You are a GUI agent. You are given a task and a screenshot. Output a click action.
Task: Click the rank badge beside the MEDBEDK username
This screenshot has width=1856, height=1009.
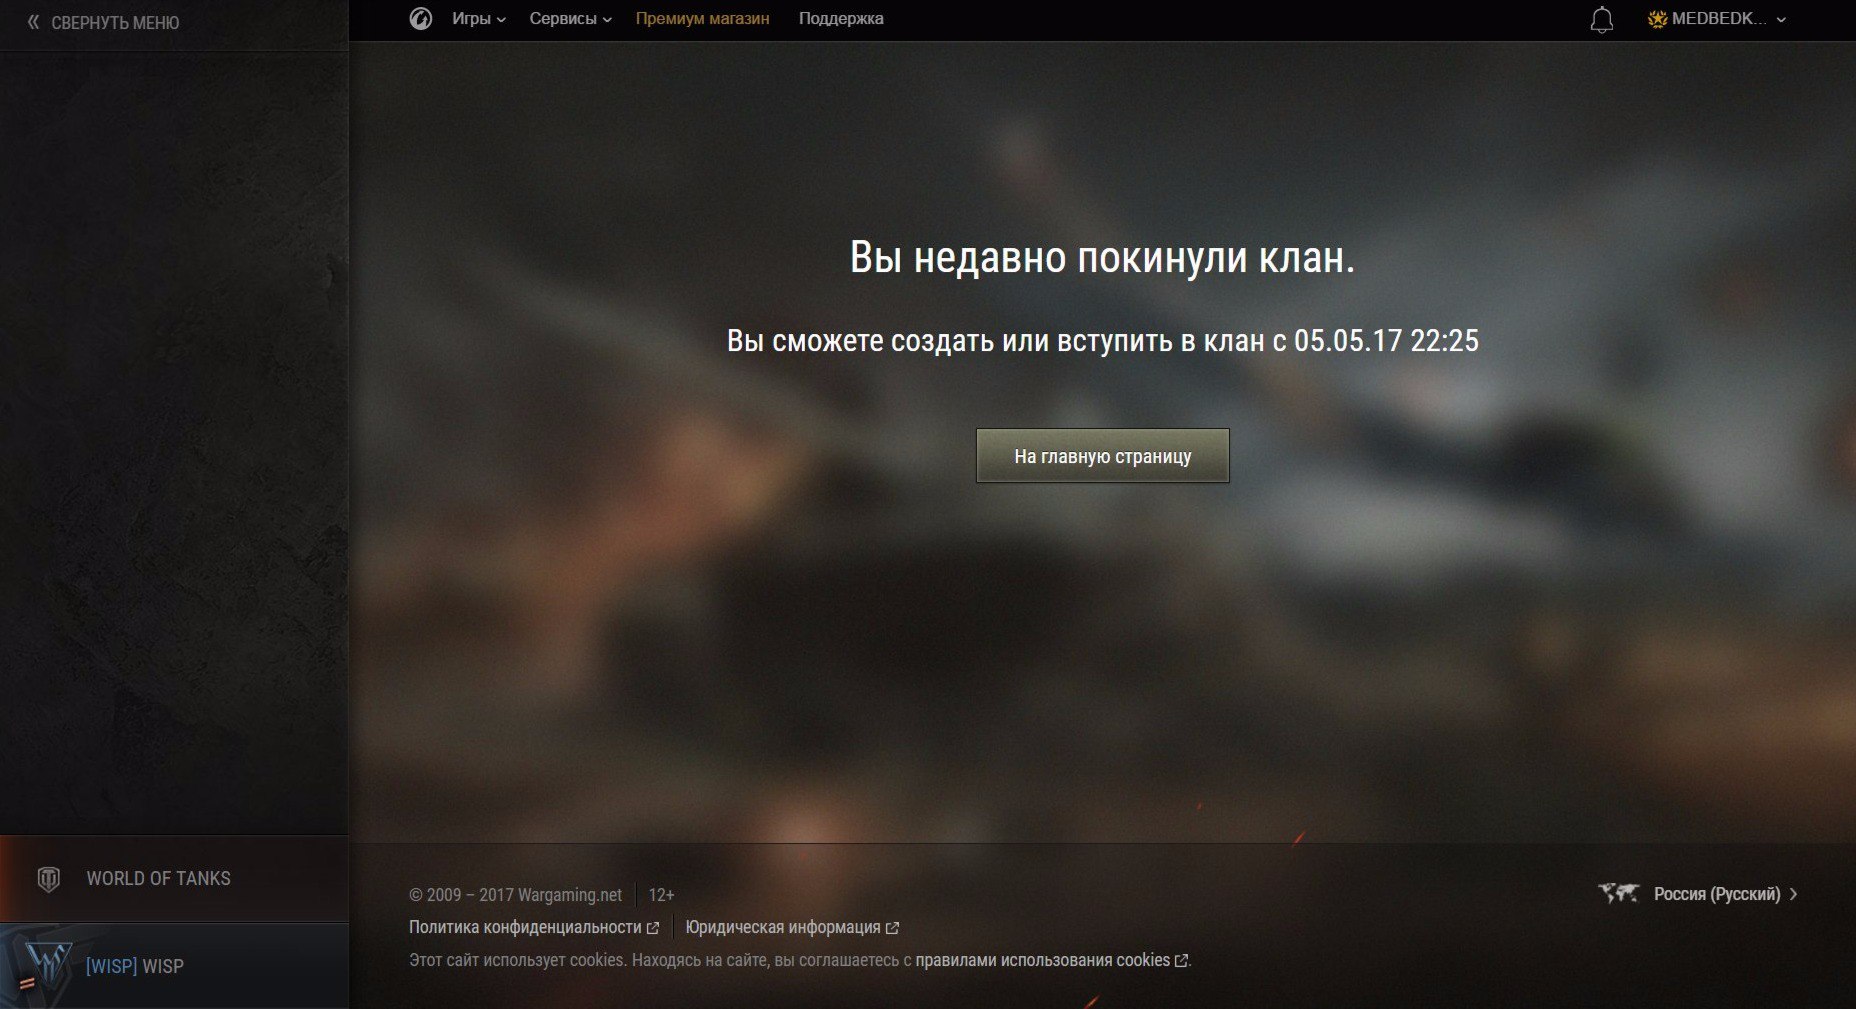pos(1657,19)
